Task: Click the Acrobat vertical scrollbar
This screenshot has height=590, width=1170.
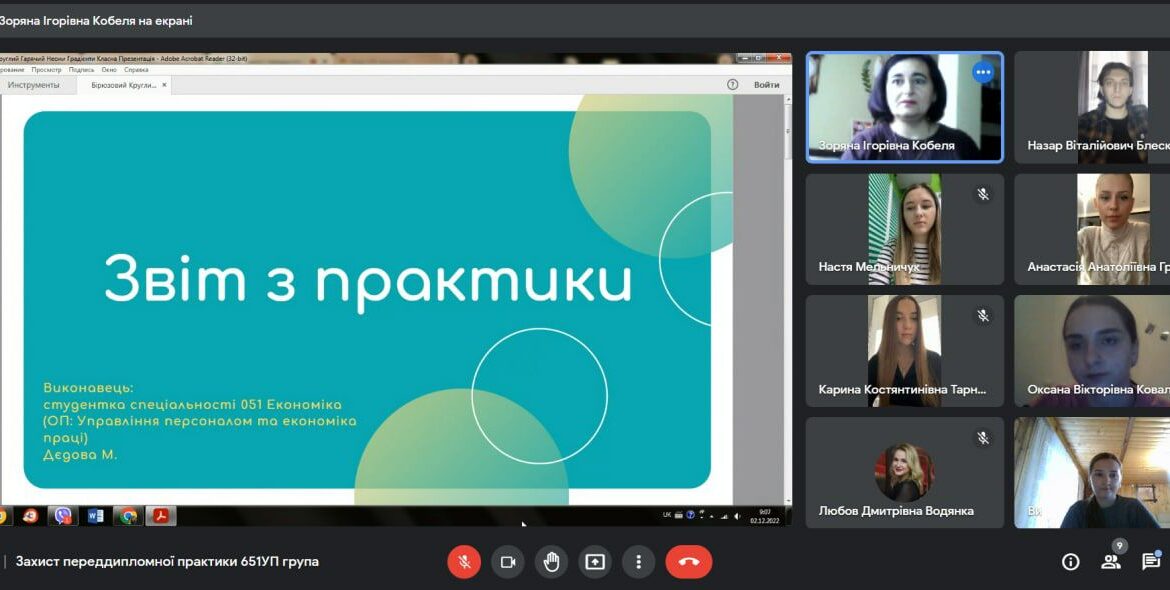Action: (x=787, y=300)
